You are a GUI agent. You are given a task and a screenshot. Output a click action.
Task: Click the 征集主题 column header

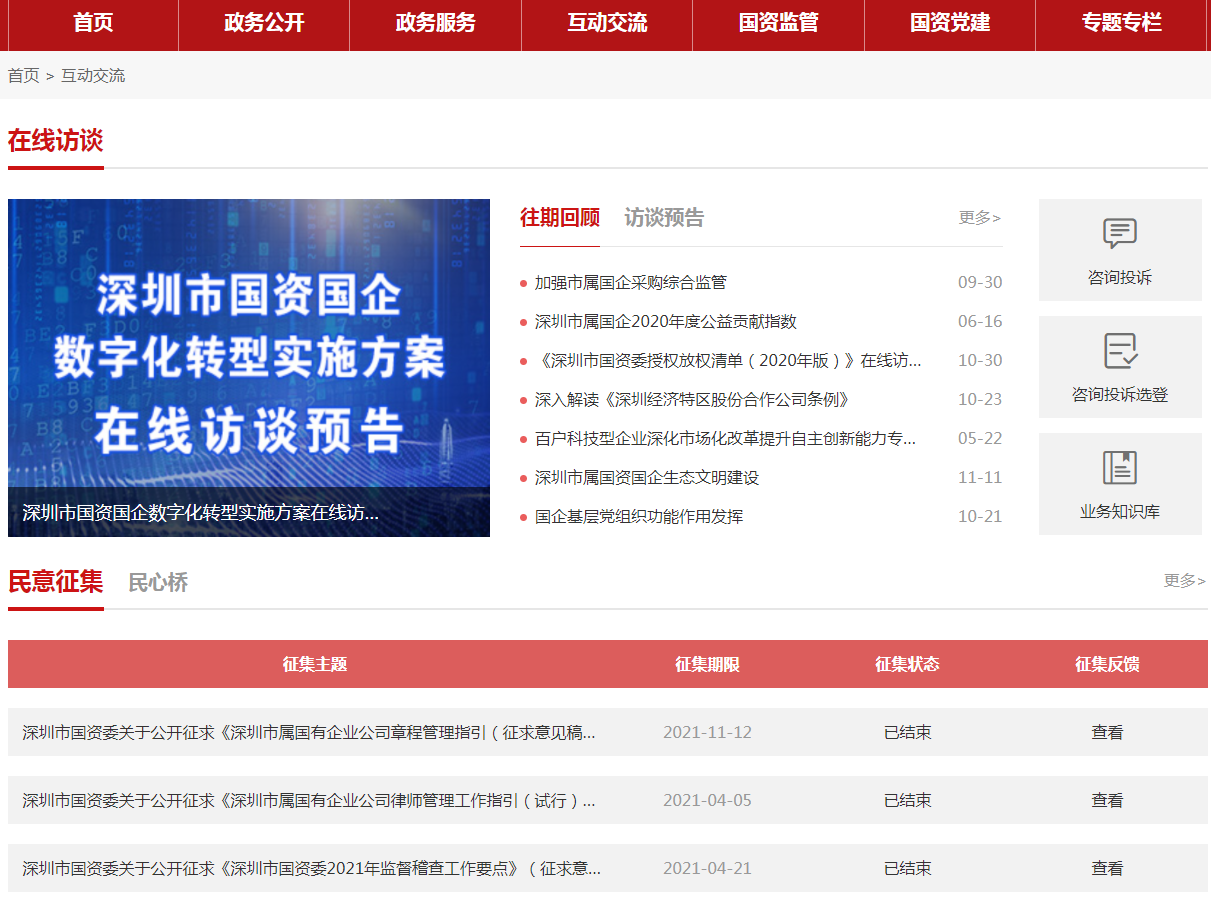click(314, 665)
